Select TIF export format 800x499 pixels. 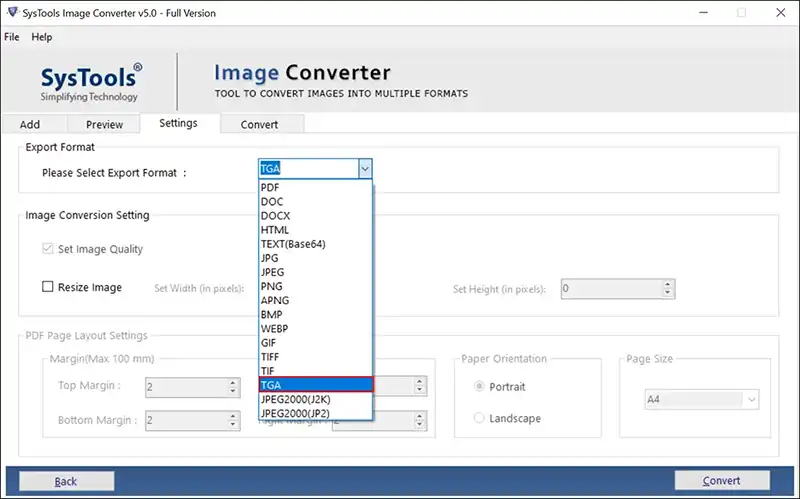pyautogui.click(x=315, y=371)
